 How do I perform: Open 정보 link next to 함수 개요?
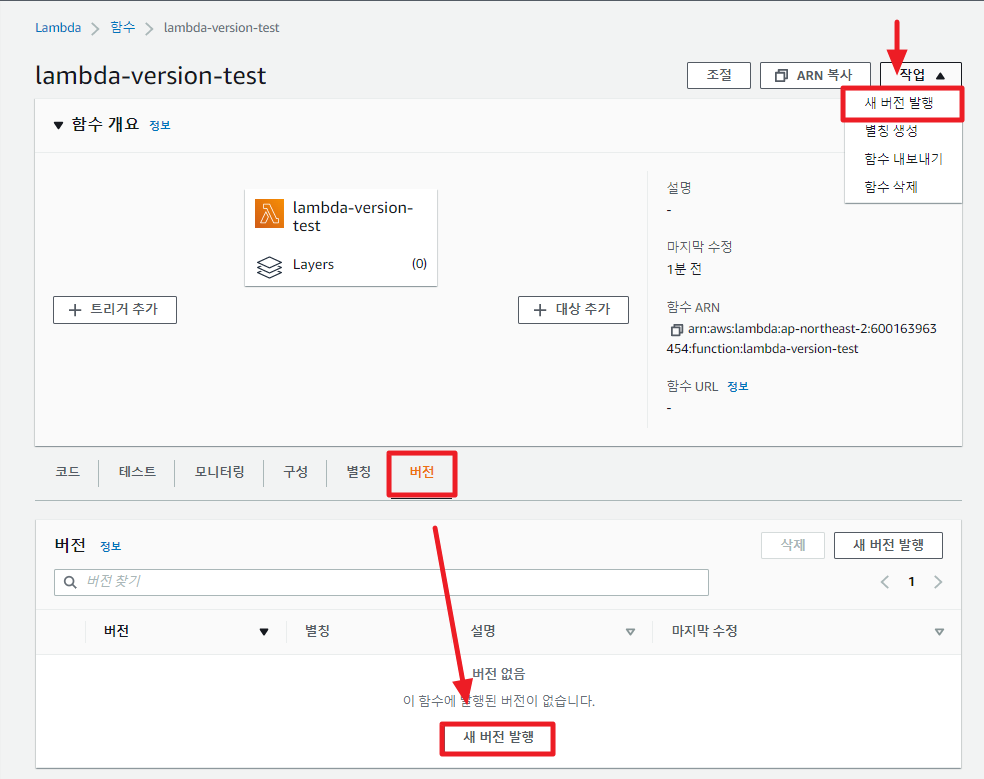pyautogui.click(x=159, y=126)
